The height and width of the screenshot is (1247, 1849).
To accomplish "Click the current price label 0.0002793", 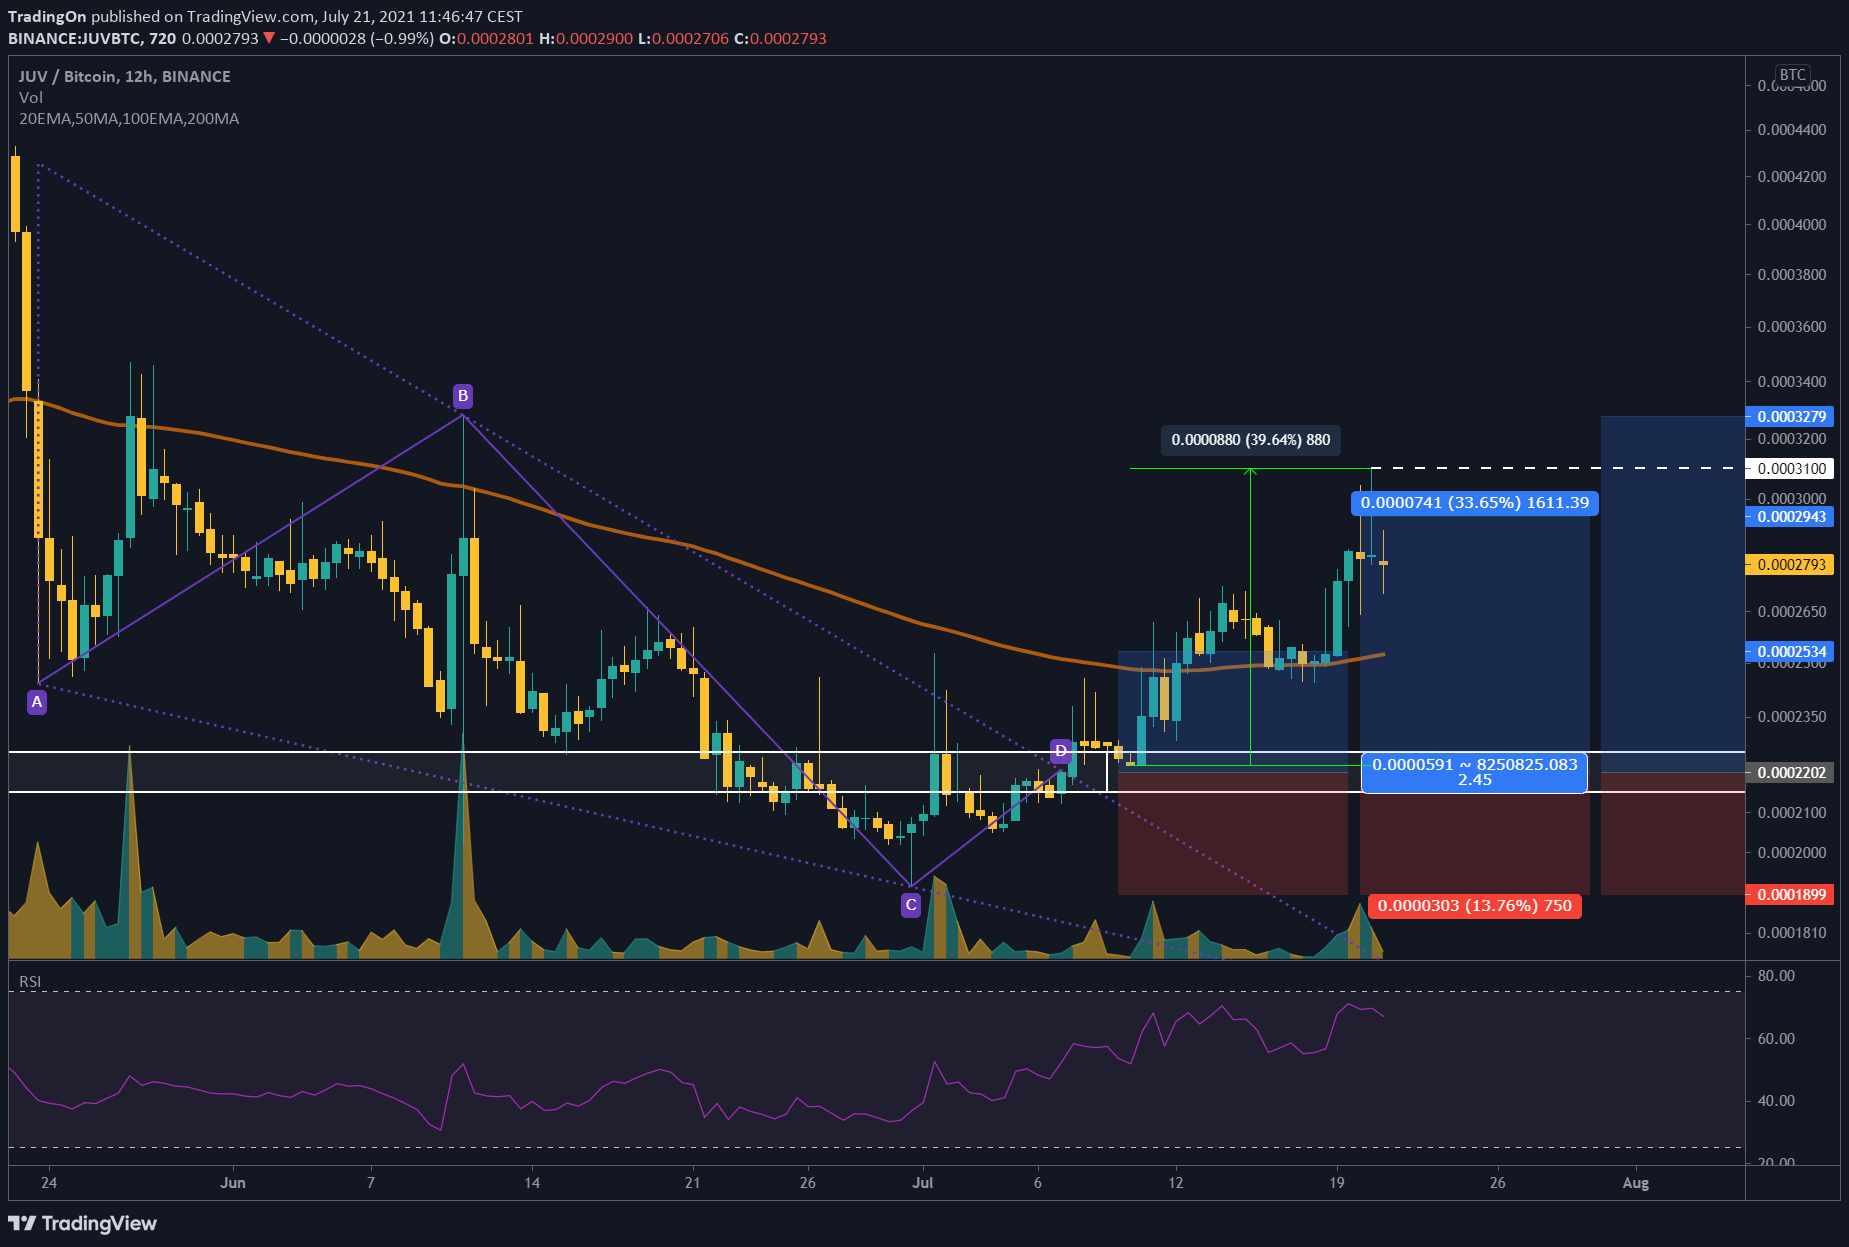I will click(1790, 564).
